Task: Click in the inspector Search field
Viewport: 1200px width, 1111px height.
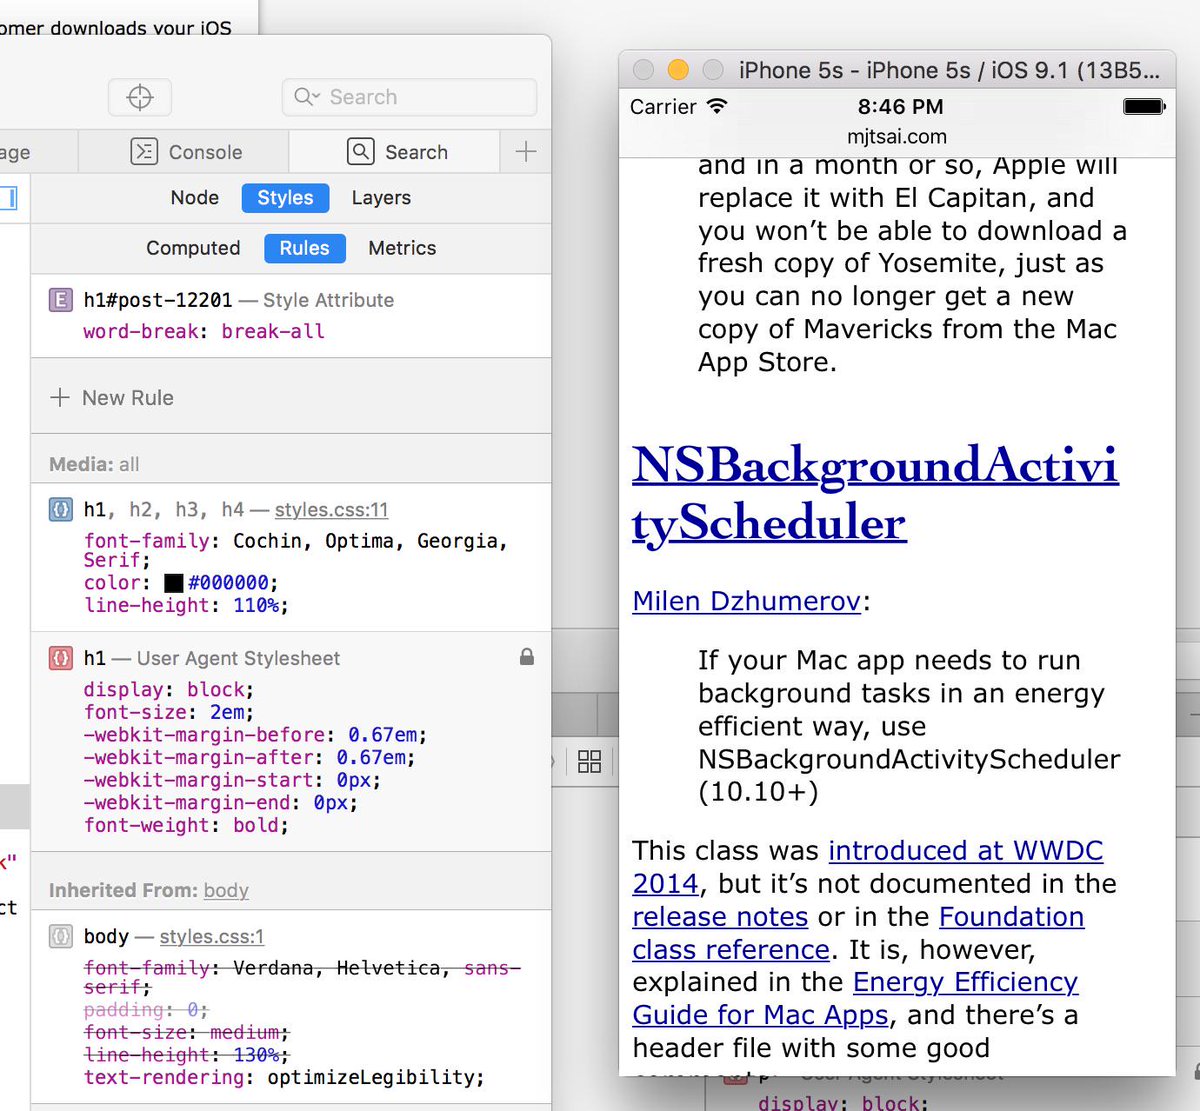Action: [409, 97]
